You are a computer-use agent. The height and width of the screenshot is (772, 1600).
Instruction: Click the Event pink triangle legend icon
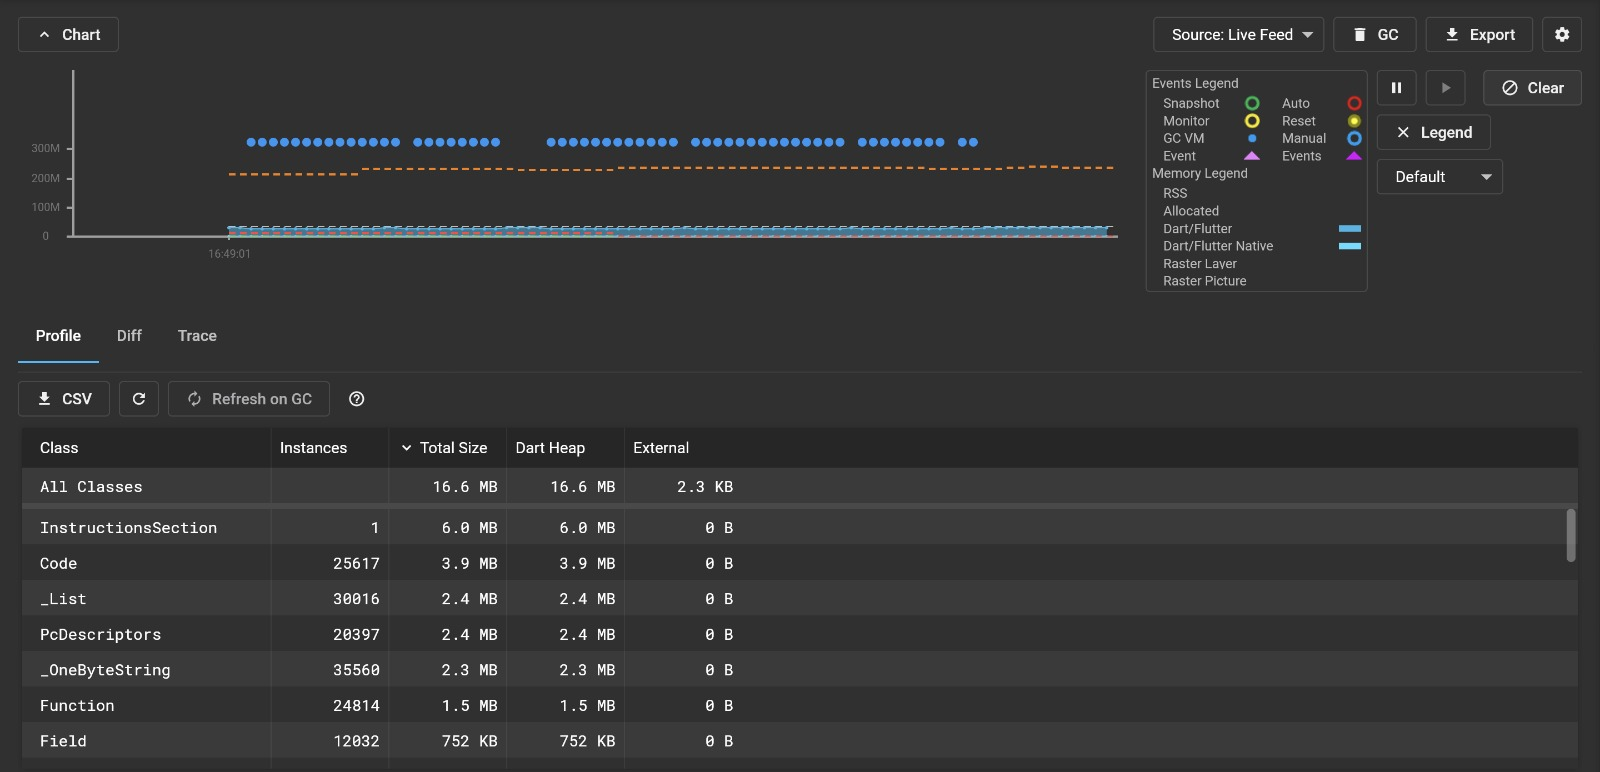1252,156
